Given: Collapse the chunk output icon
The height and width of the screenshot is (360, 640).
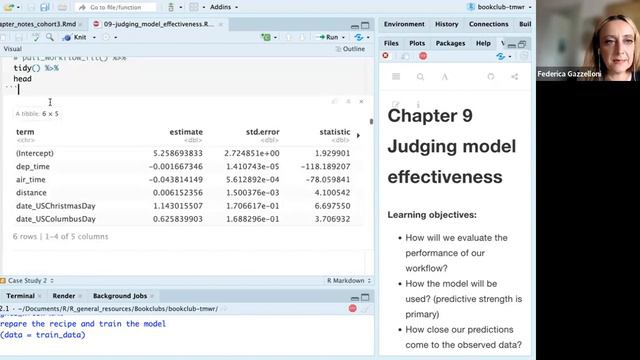Looking at the screenshot, I should (x=348, y=102).
